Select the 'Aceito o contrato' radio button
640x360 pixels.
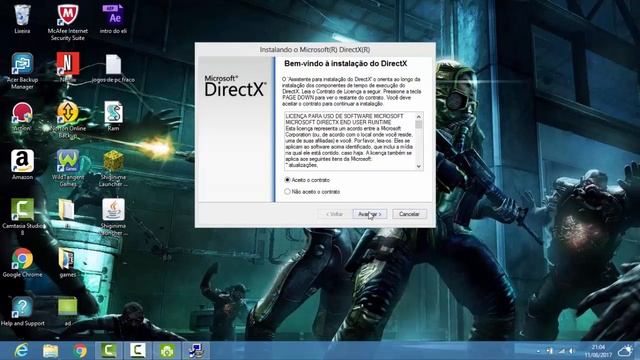pyautogui.click(x=287, y=180)
